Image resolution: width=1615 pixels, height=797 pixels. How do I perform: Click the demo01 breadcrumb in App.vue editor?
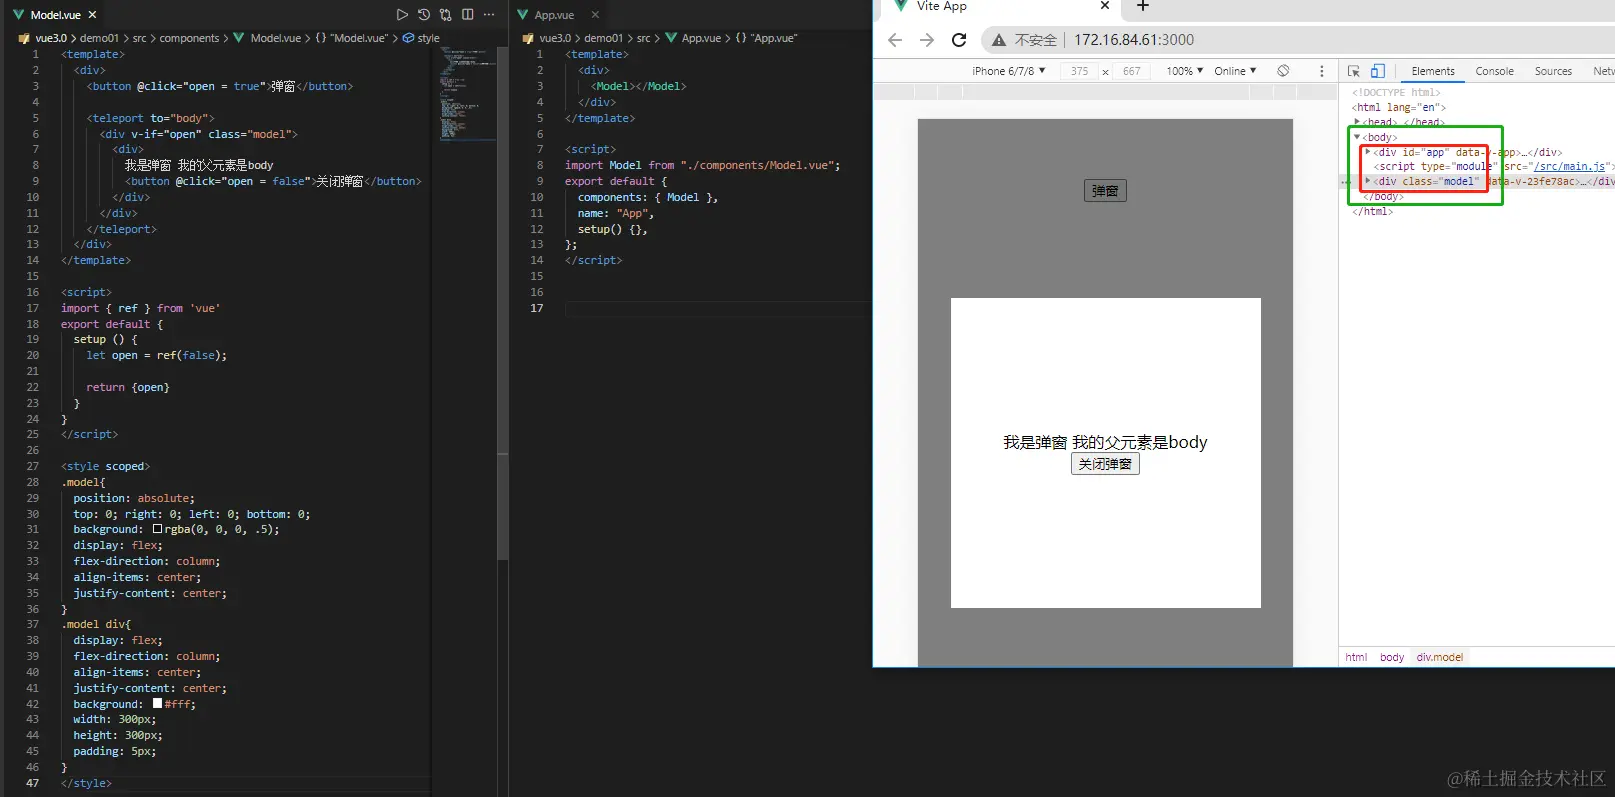(603, 38)
